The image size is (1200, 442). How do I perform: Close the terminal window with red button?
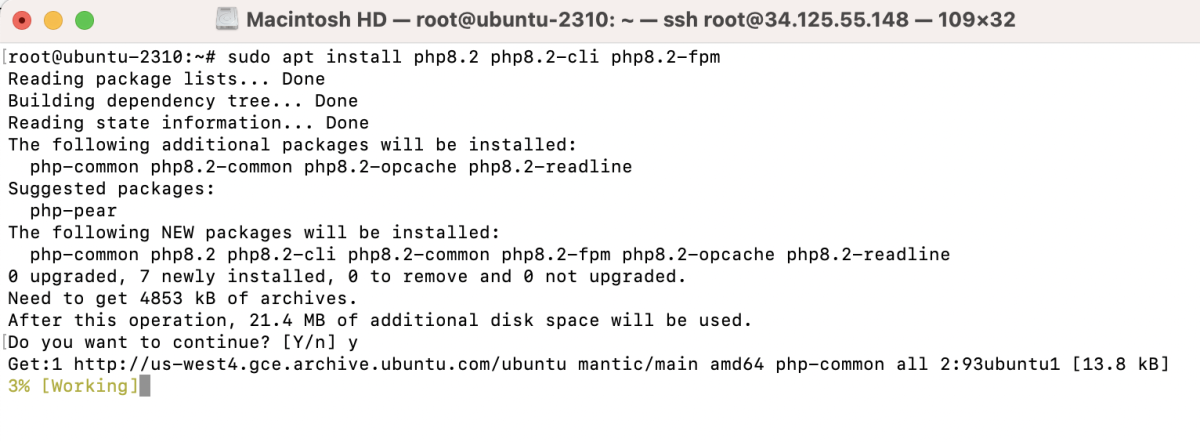24,20
